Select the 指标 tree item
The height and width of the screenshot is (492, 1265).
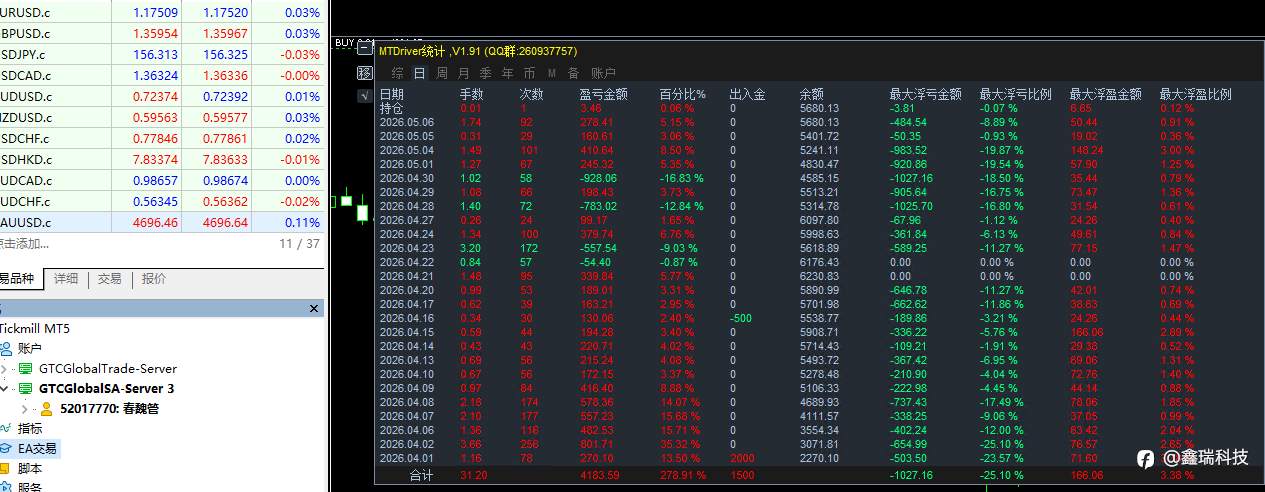30,429
